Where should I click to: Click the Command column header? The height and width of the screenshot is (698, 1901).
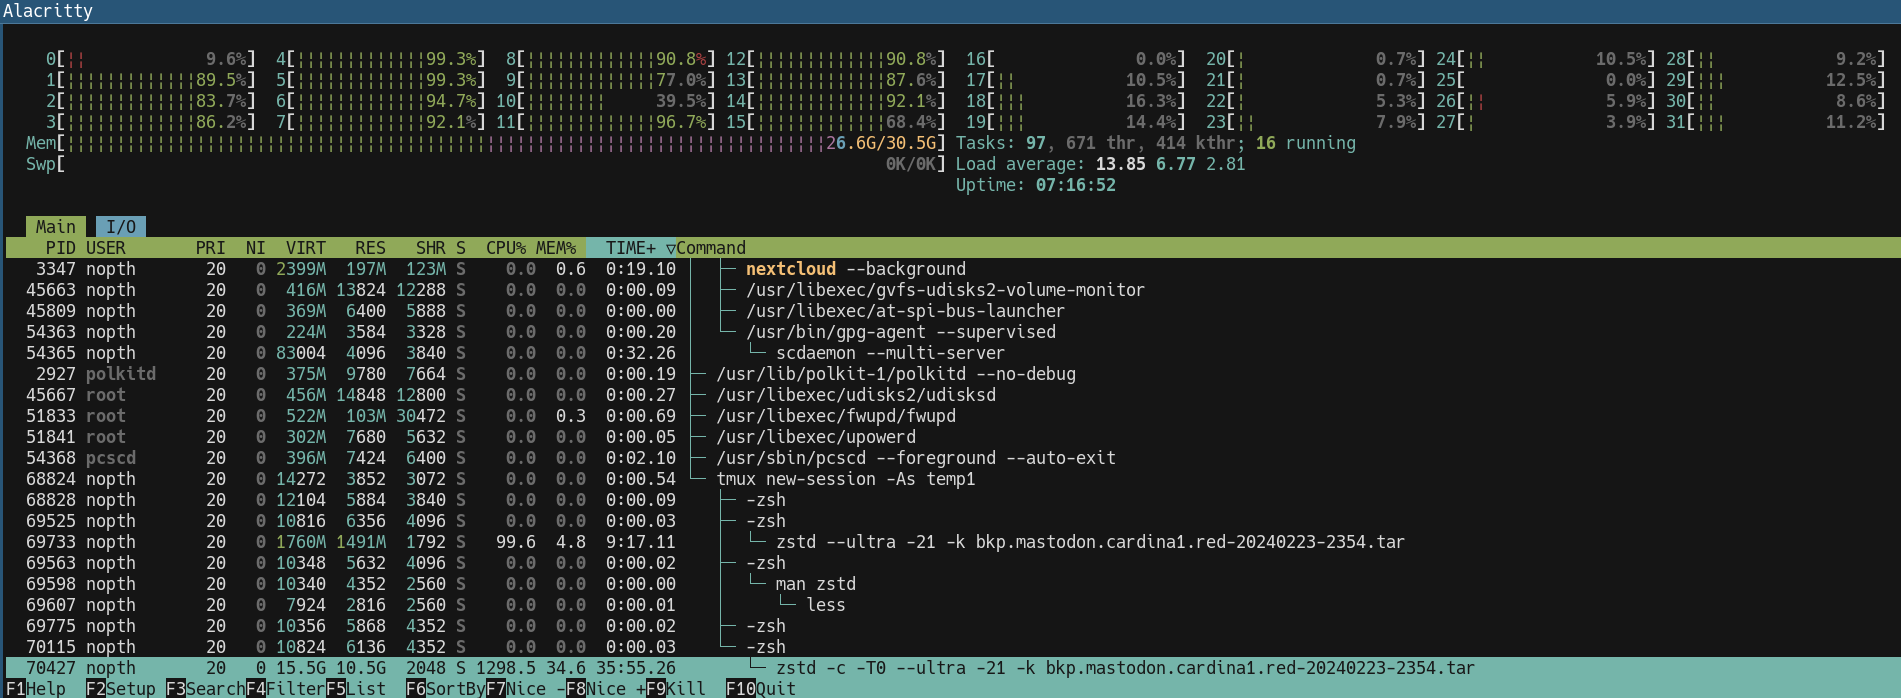[x=711, y=248]
